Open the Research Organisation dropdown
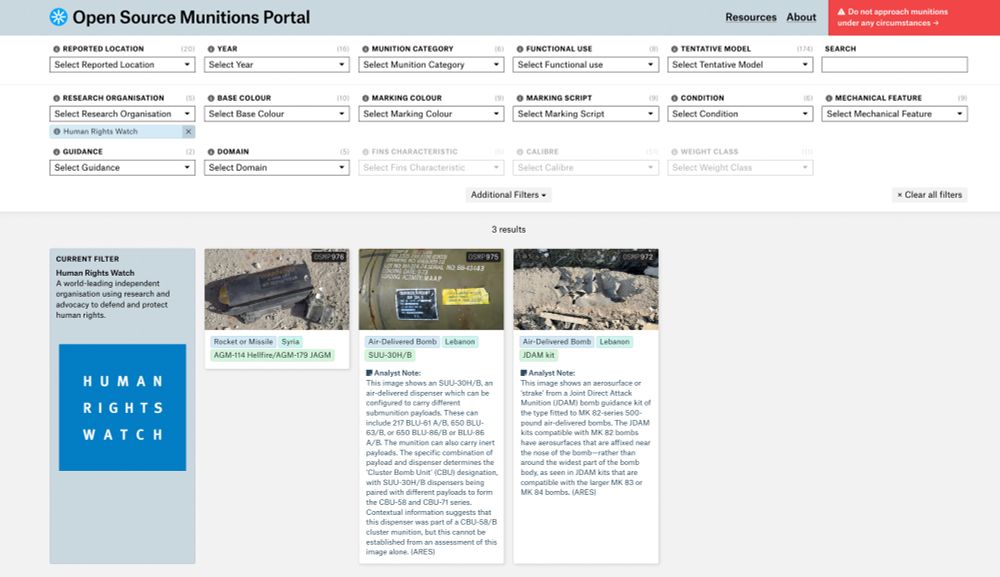The height and width of the screenshot is (577, 1000). tap(122, 113)
